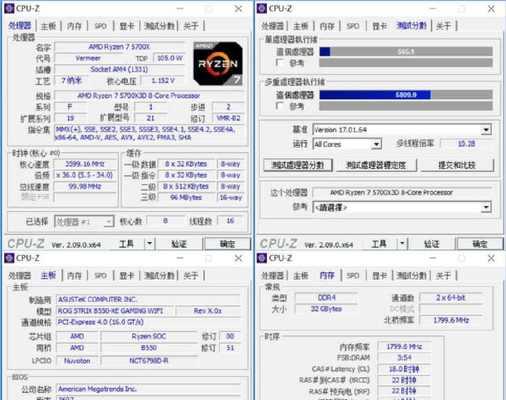Click CPU-Z app icon in memory window
Viewport: 506px width, 400px height.
tap(262, 258)
